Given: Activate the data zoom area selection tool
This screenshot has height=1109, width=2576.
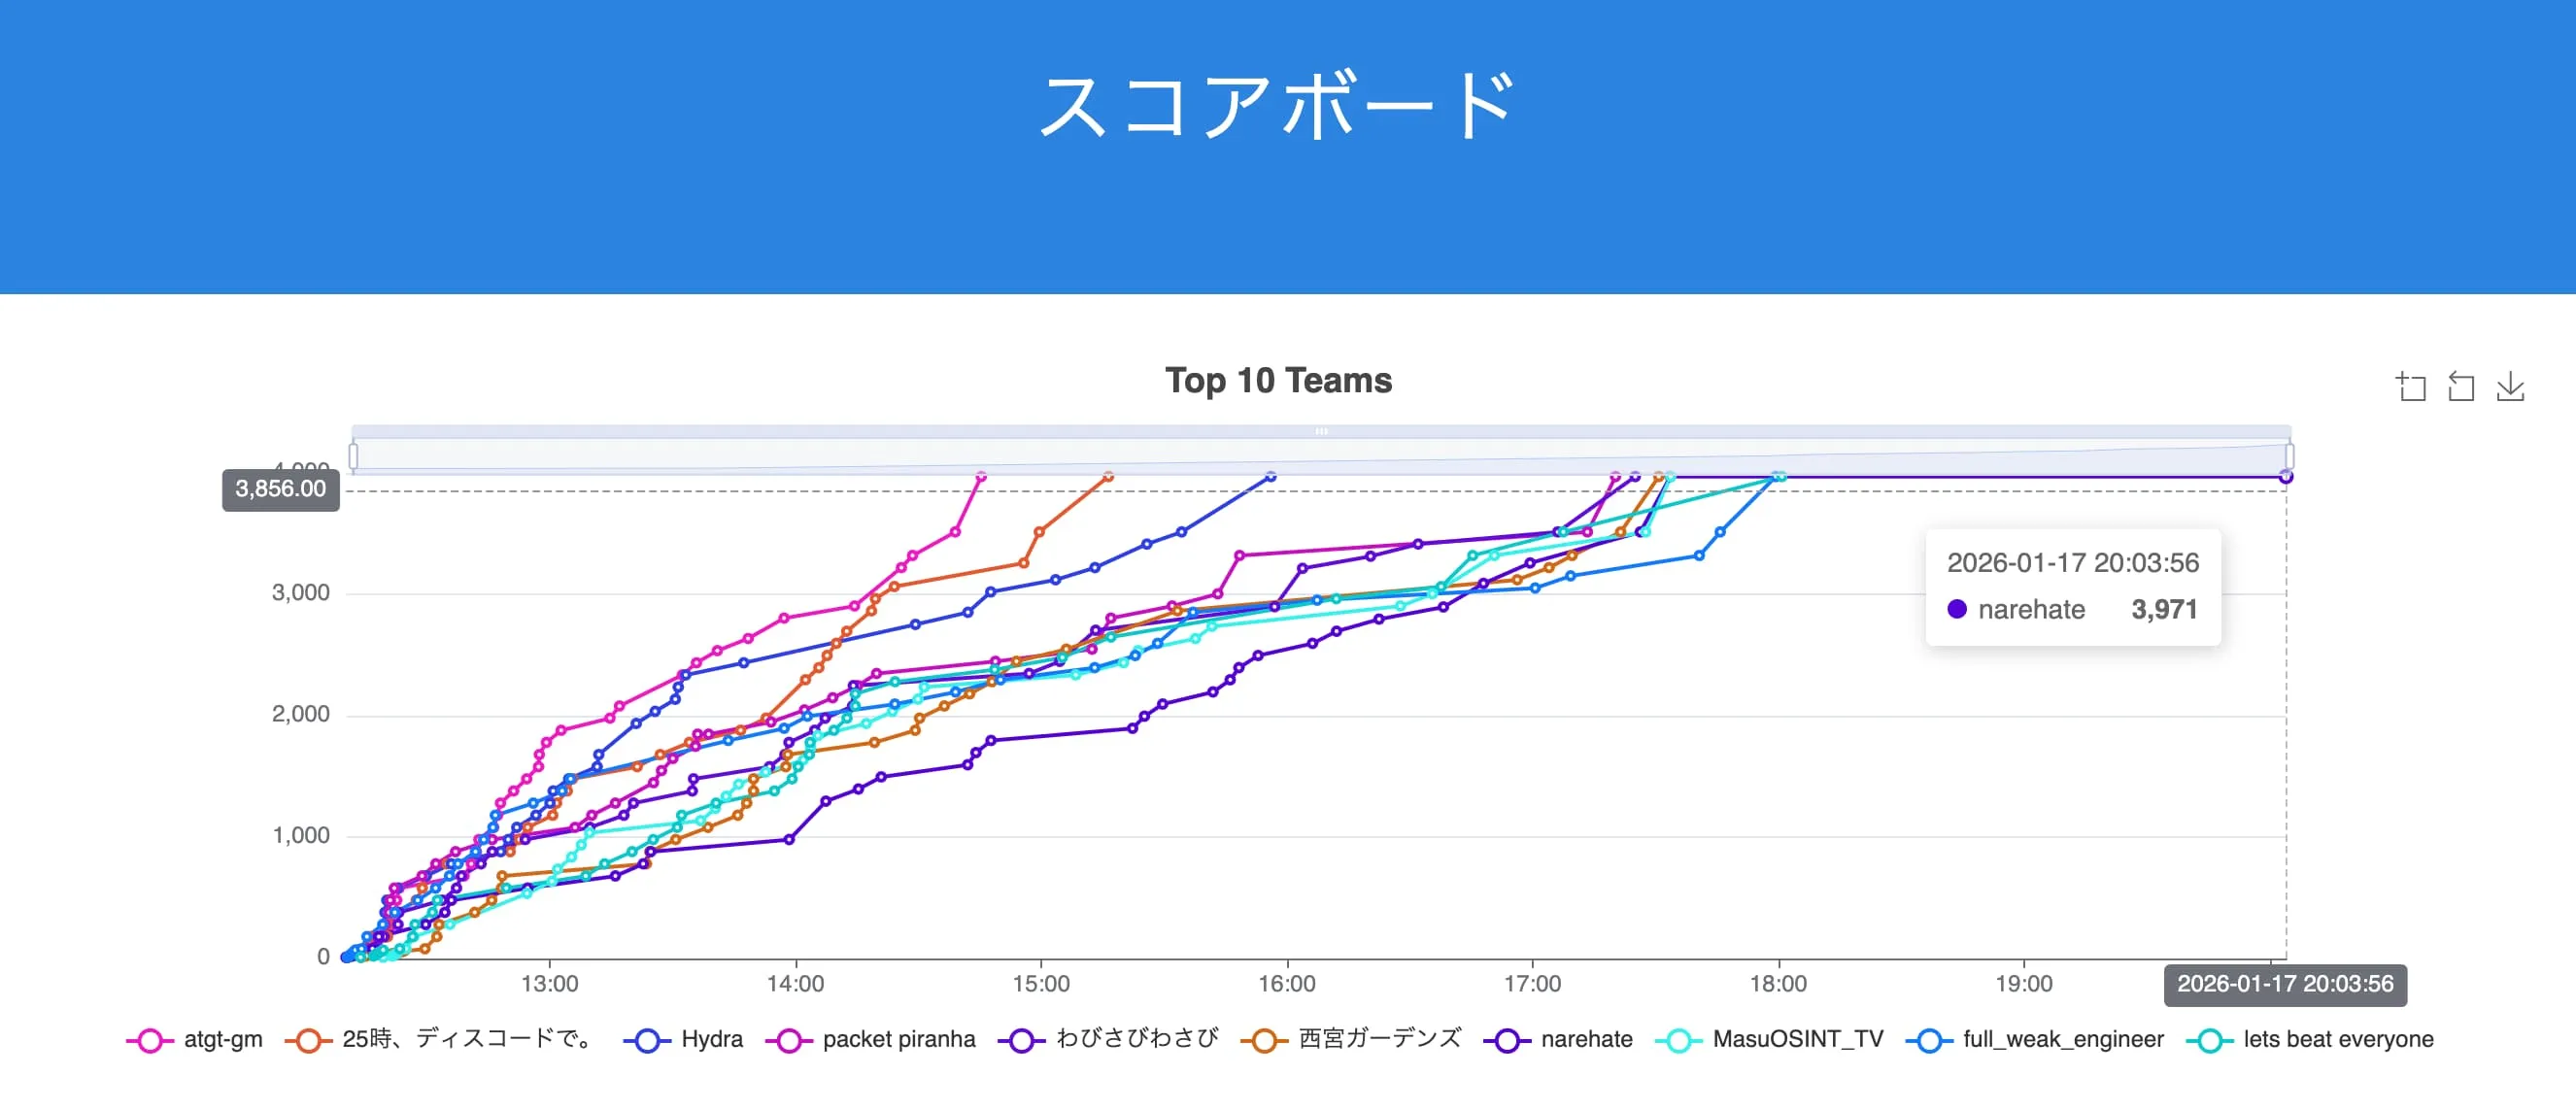Looking at the screenshot, I should tap(2411, 387).
